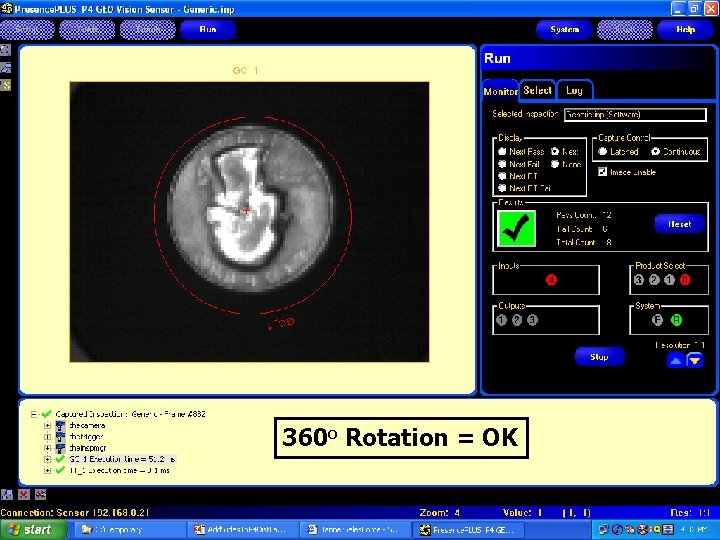Reset the pass and fail counts
The height and width of the screenshot is (540, 720).
click(x=680, y=224)
